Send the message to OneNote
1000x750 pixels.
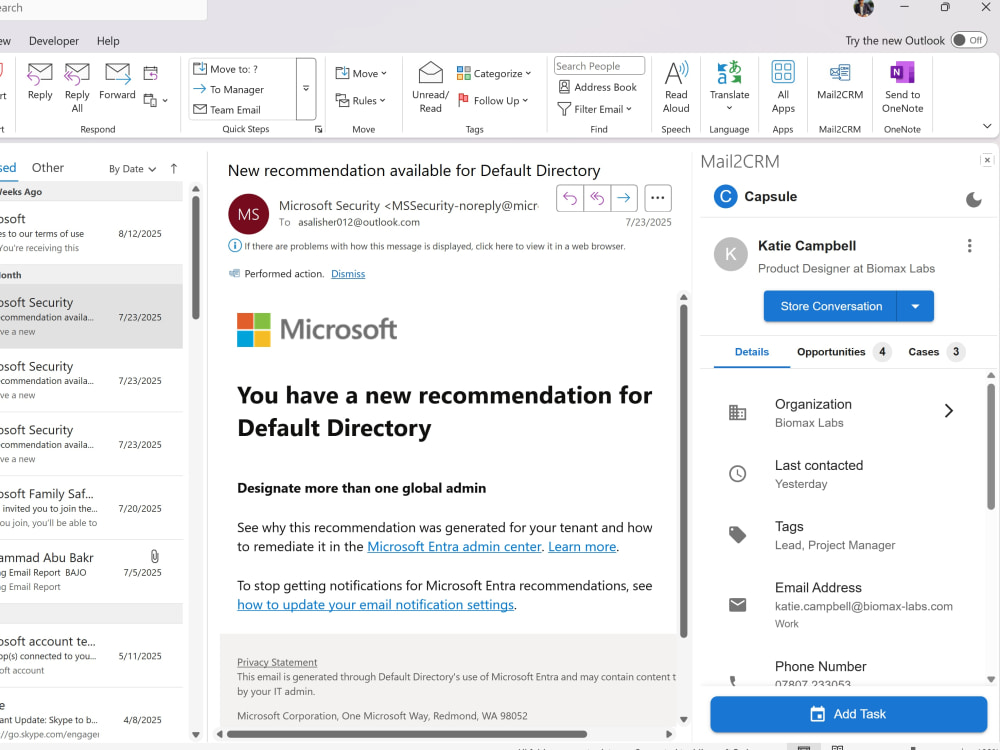[x=902, y=87]
